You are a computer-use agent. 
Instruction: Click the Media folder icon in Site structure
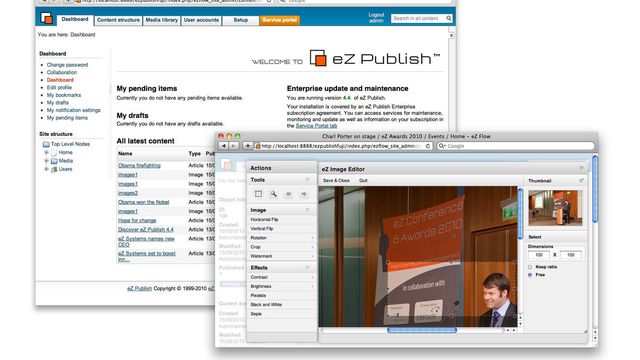pyautogui.click(x=54, y=161)
